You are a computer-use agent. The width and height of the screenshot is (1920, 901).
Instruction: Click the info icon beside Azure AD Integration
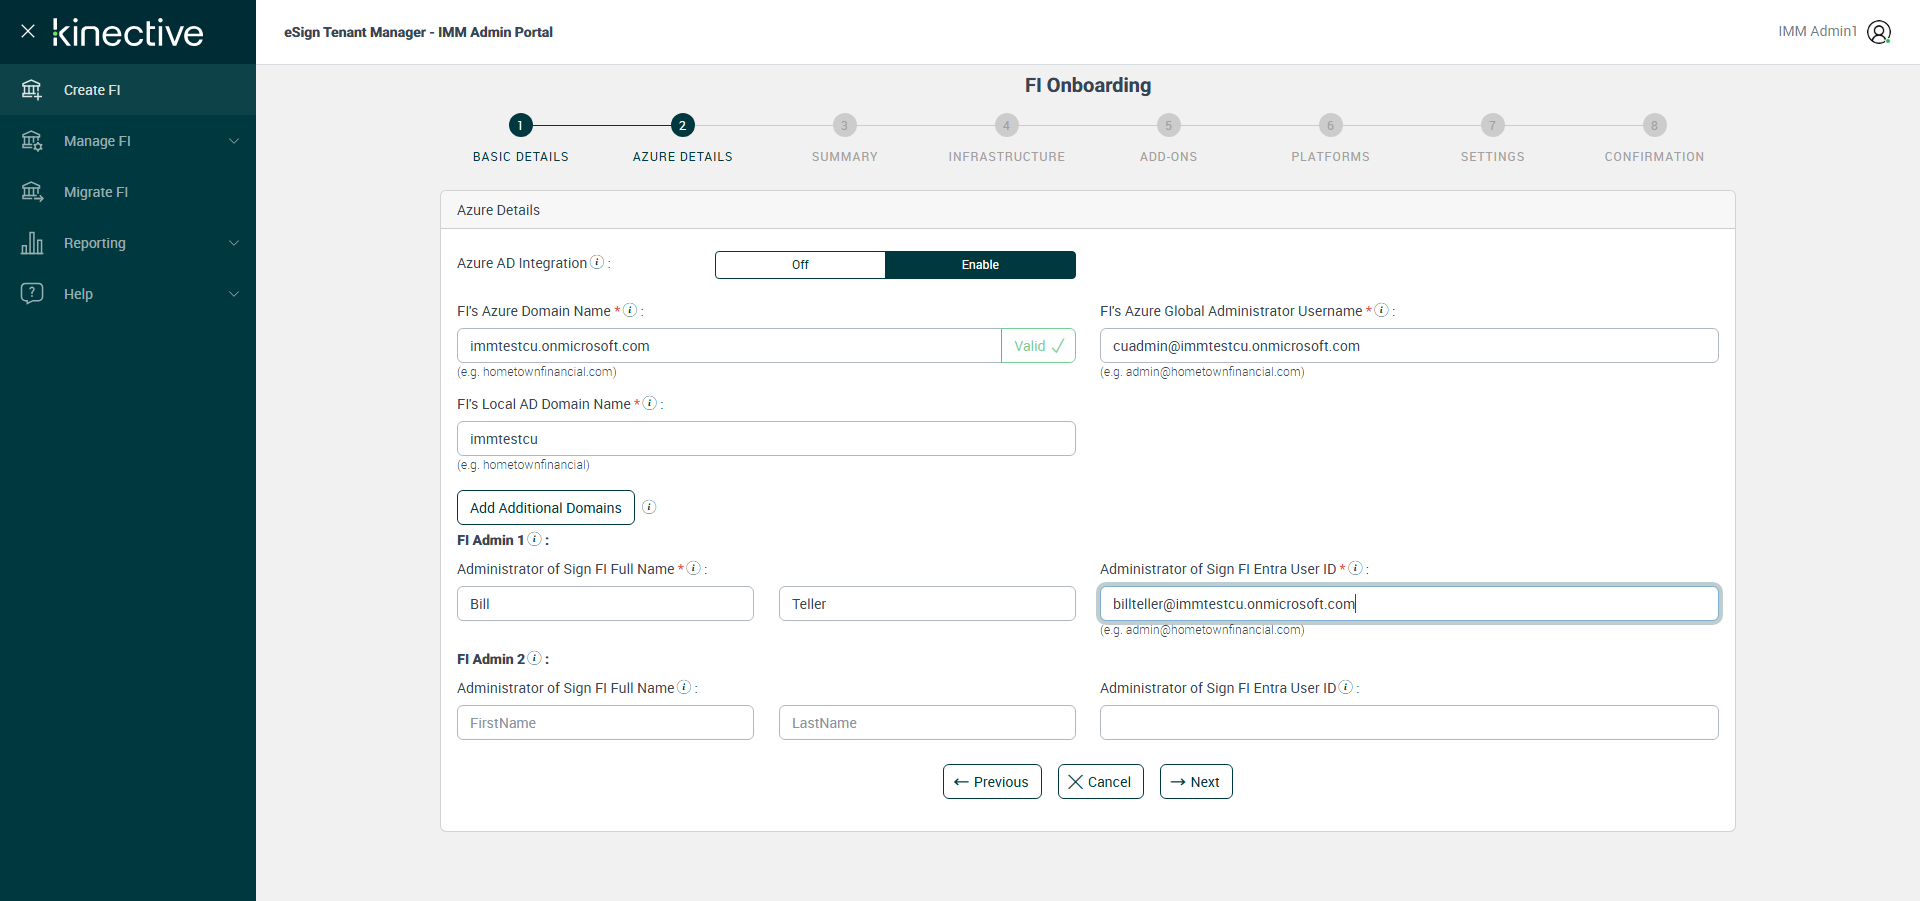597,262
